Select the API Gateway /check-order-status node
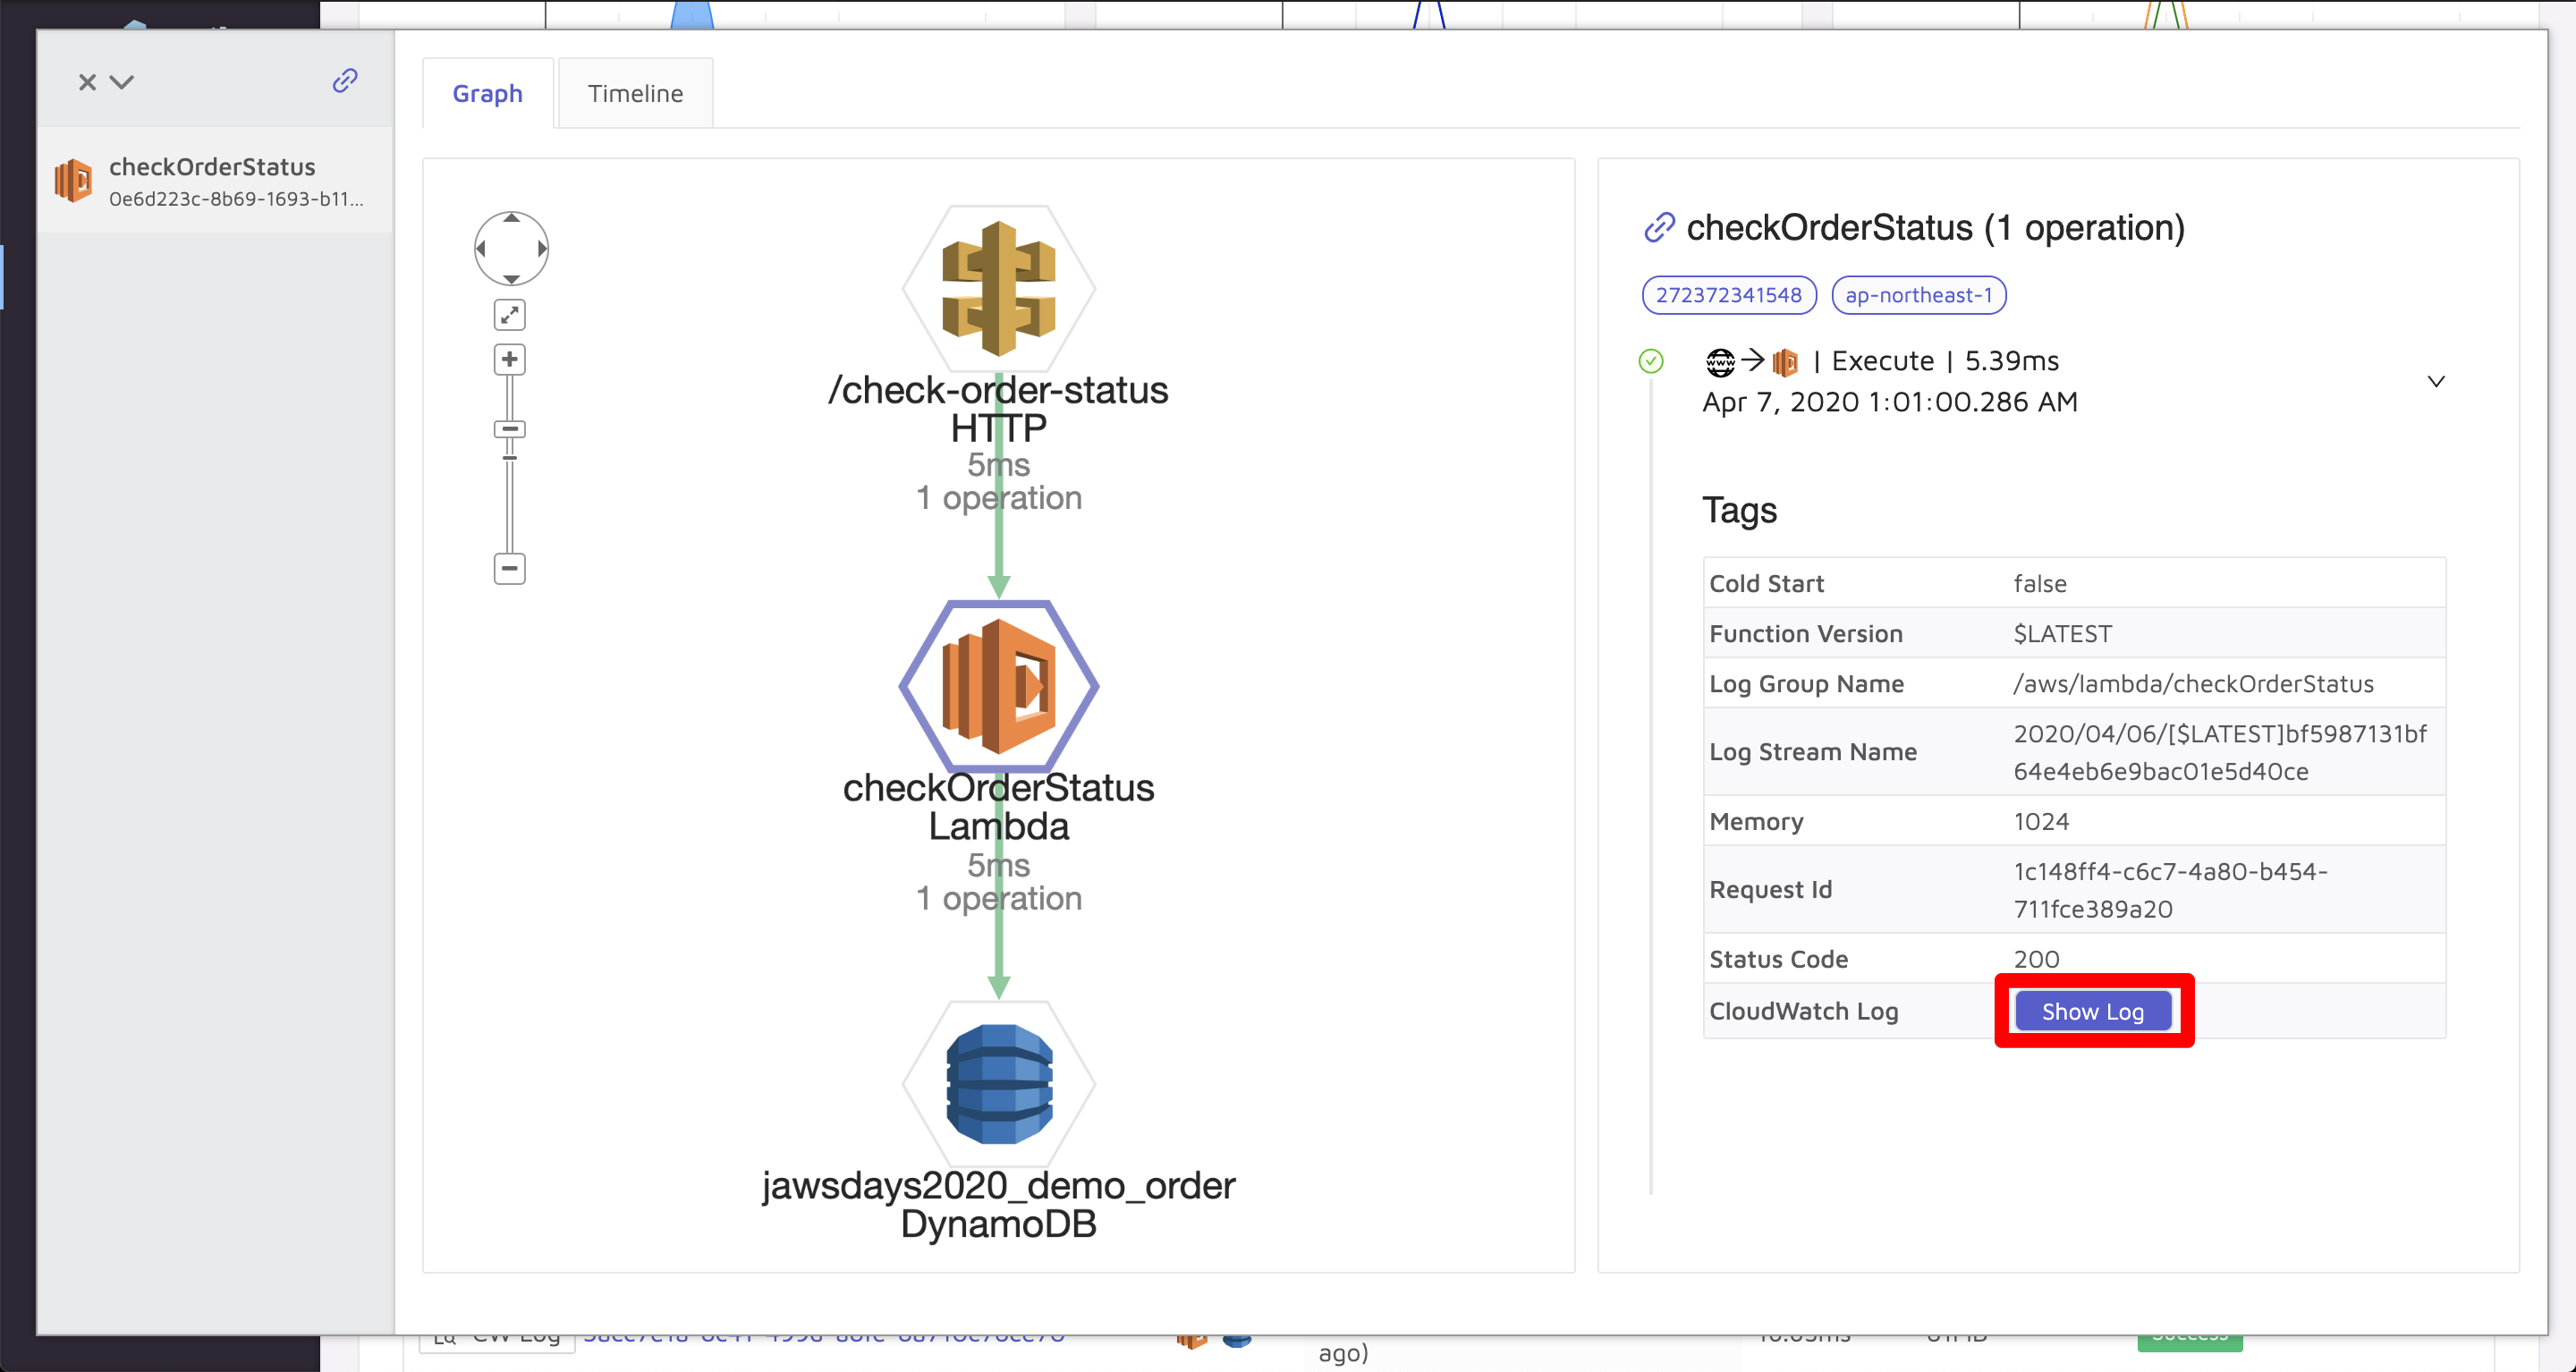The height and width of the screenshot is (1372, 2576). coord(998,288)
